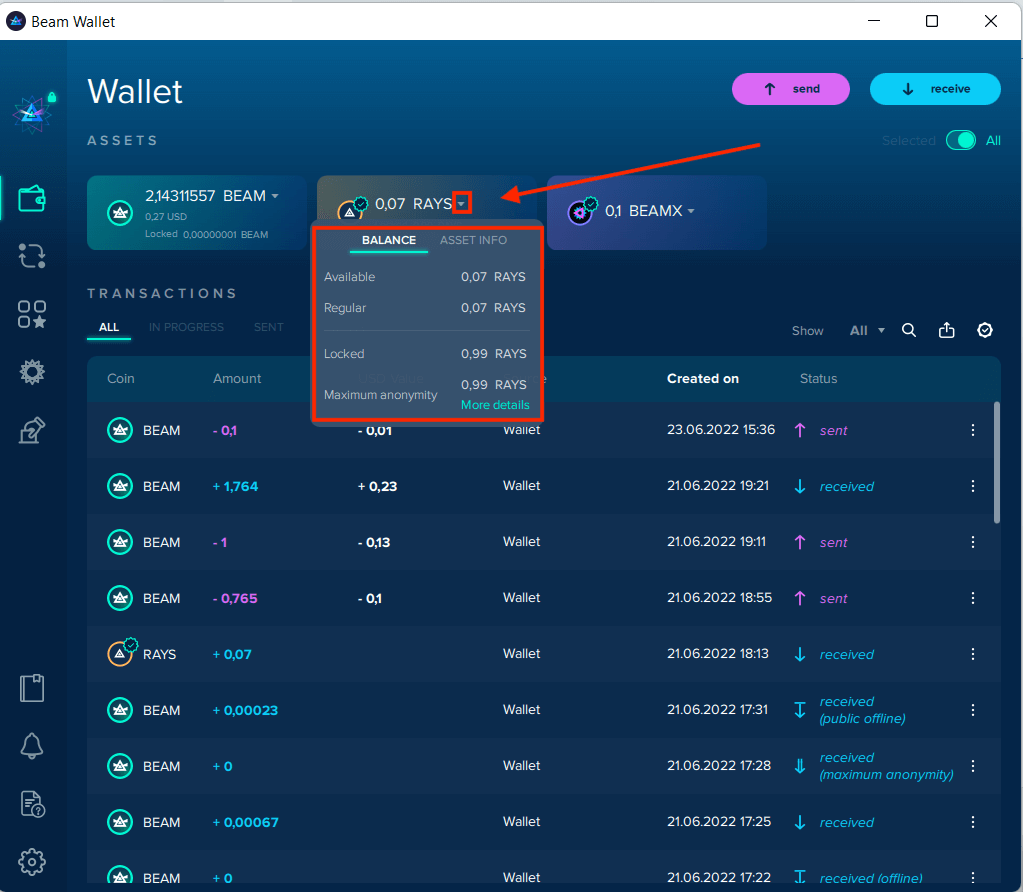This screenshot has width=1023, height=892.
Task: Click the search transactions magnifier icon
Action: [909, 330]
